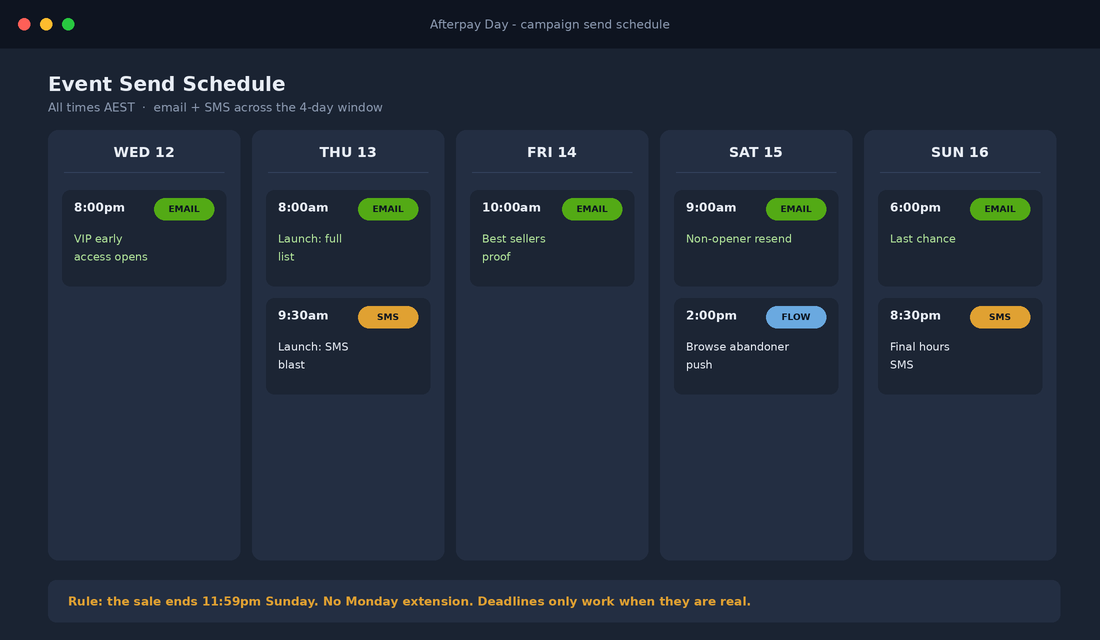Image resolution: width=1100 pixels, height=640 pixels.
Task: Click the sale ends Sunday rule banner
Action: click(554, 601)
